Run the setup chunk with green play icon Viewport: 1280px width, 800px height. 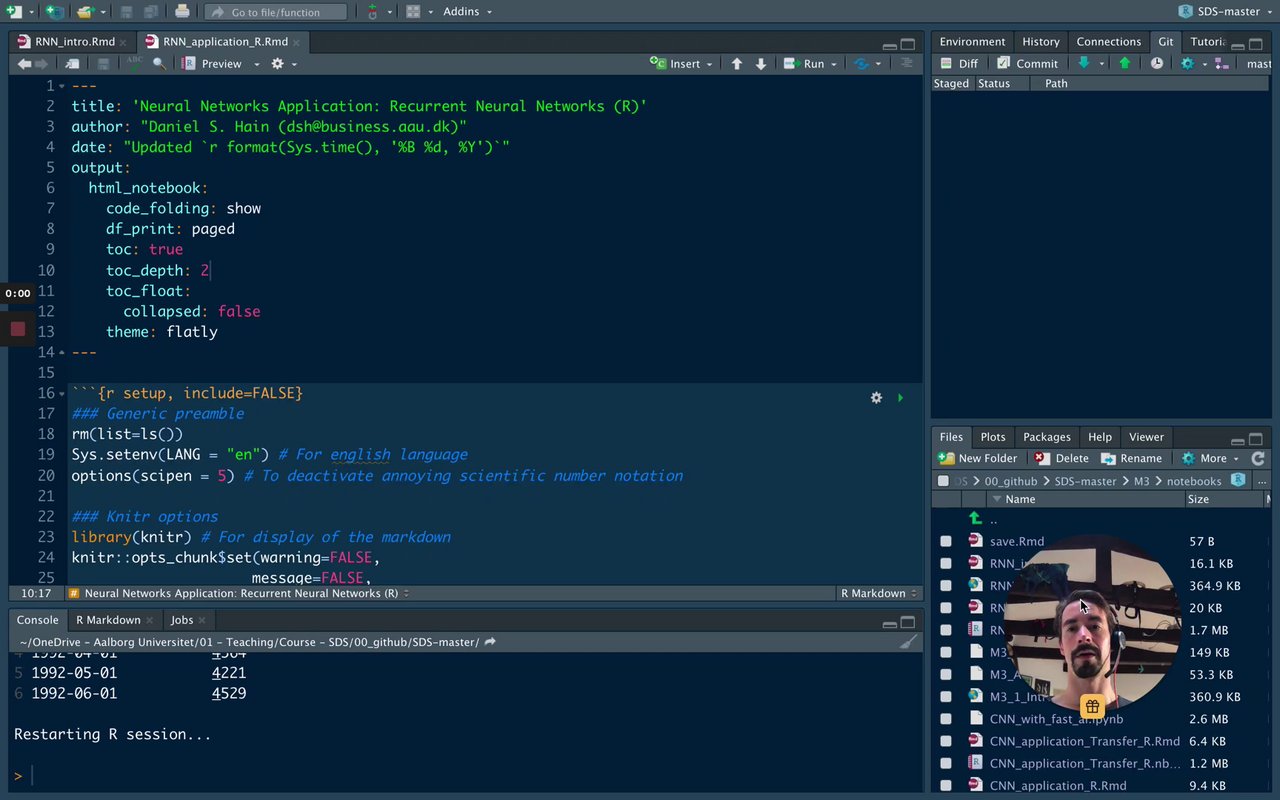pos(900,398)
